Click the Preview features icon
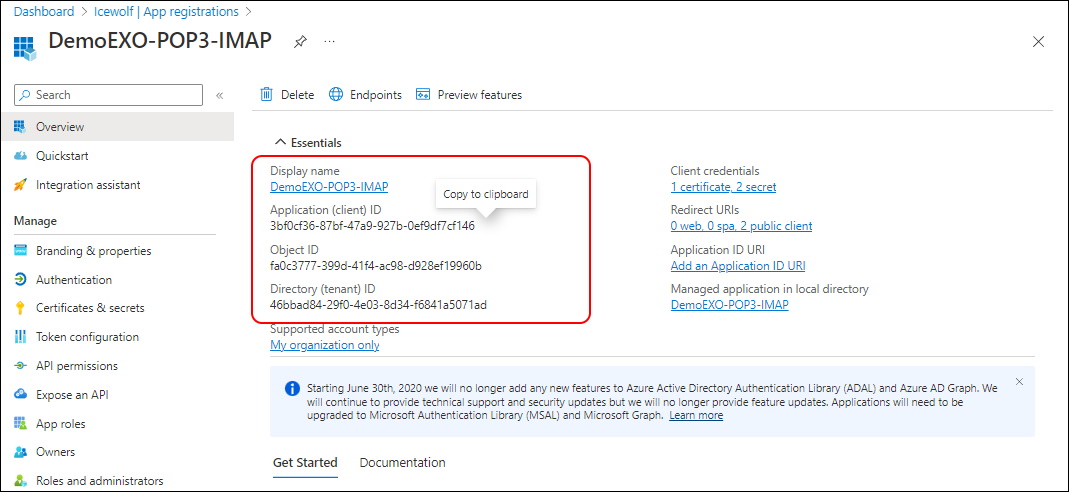The width and height of the screenshot is (1069, 492). point(423,95)
